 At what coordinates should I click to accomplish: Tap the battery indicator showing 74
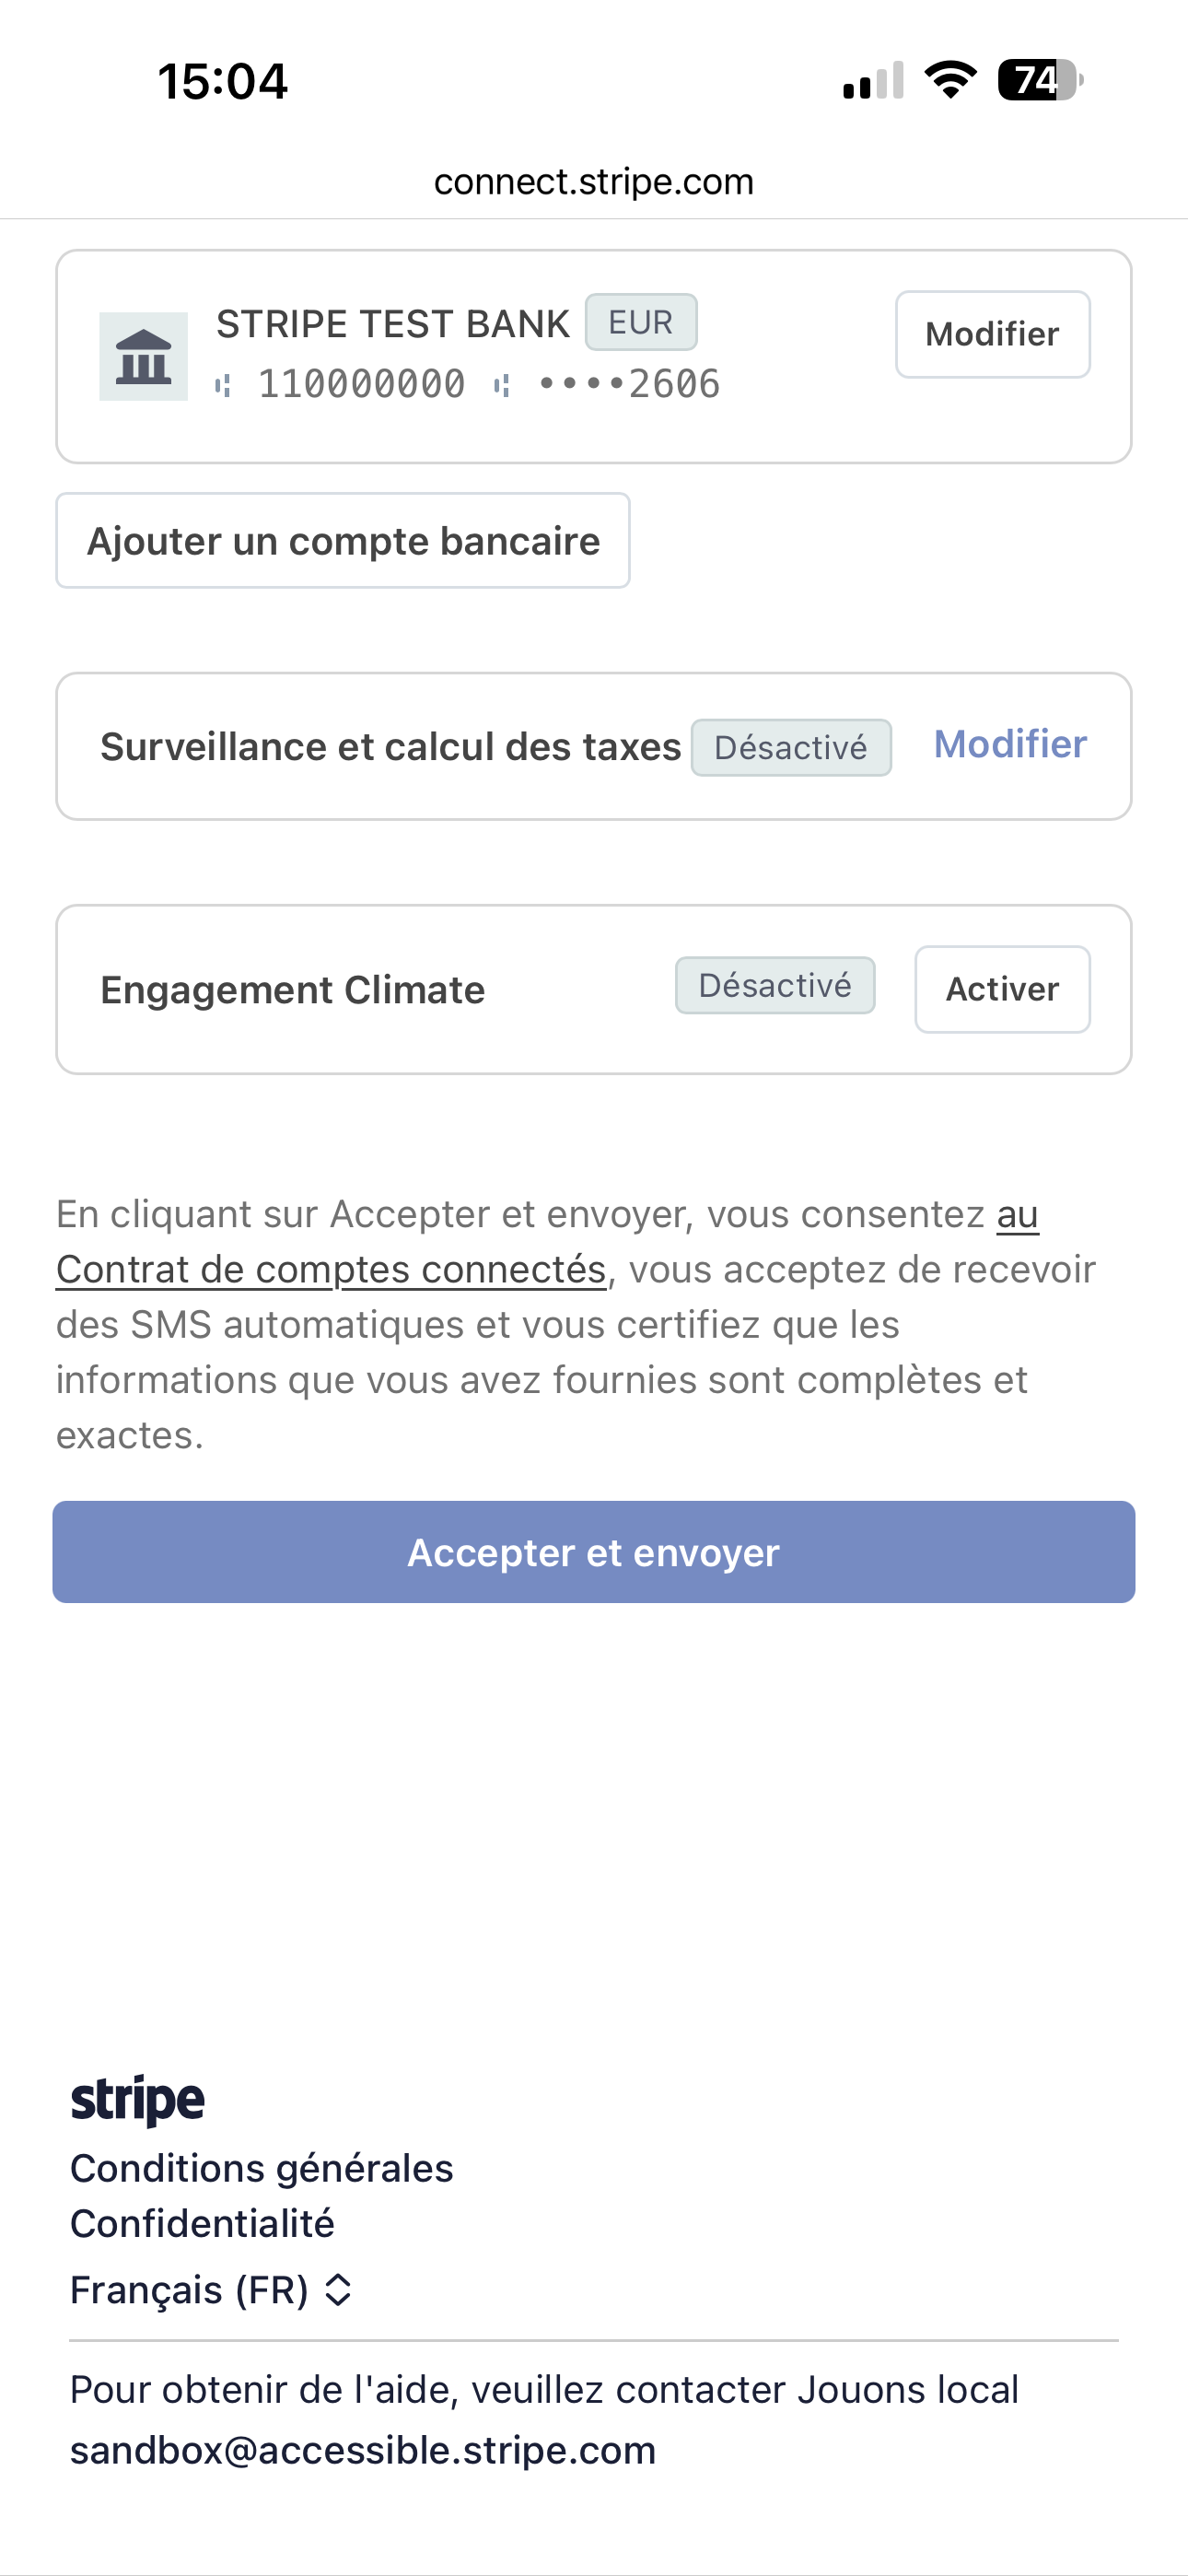click(1039, 80)
